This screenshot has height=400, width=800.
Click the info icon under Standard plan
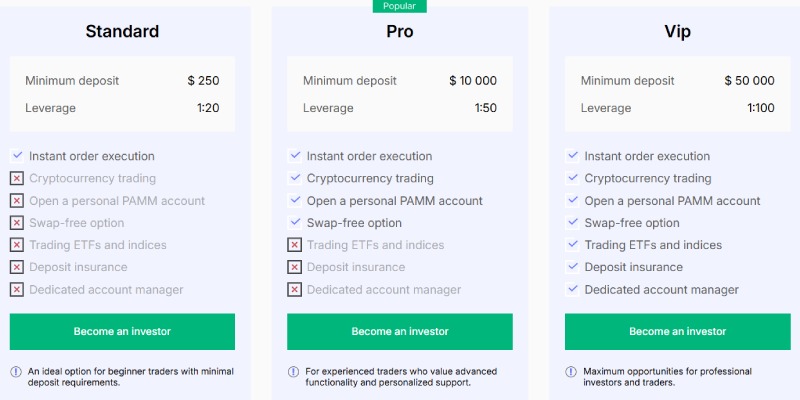point(16,371)
